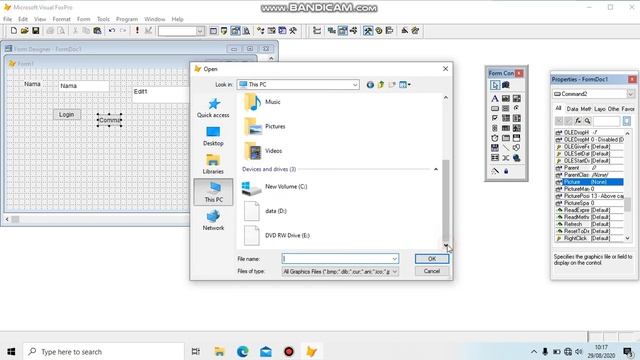Viewport: 640px width, 360px height.
Task: Open the Command2 object dropdown in Properties
Action: 631,94
